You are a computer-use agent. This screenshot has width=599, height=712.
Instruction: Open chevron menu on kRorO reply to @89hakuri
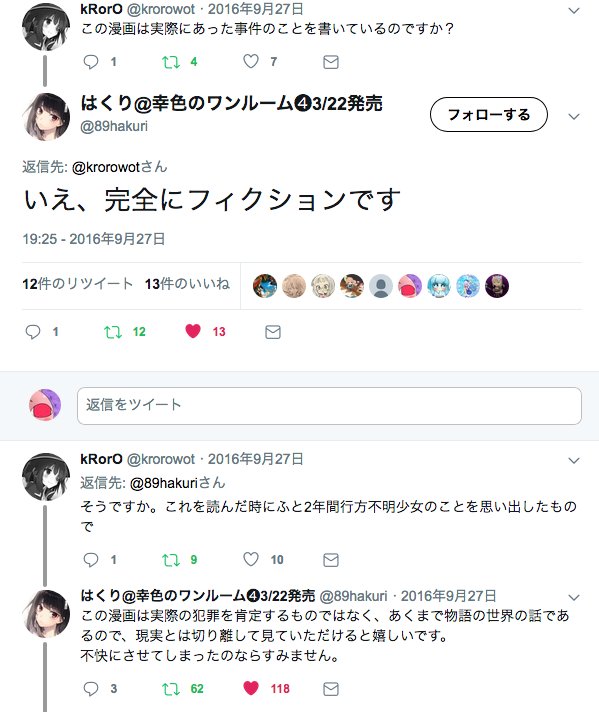pos(574,460)
